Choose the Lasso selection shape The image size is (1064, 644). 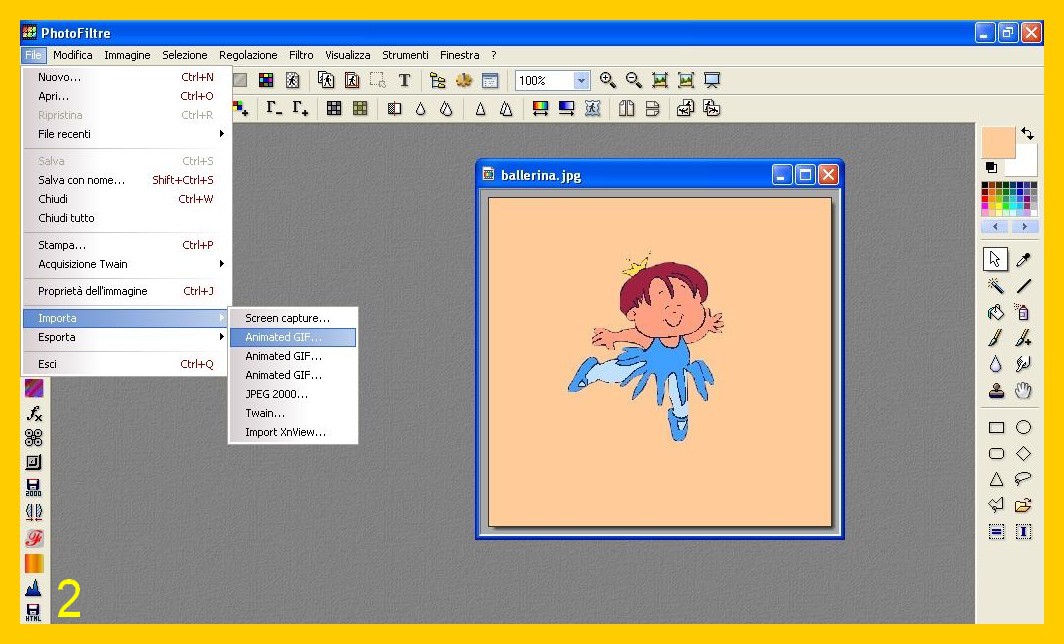(x=1023, y=479)
